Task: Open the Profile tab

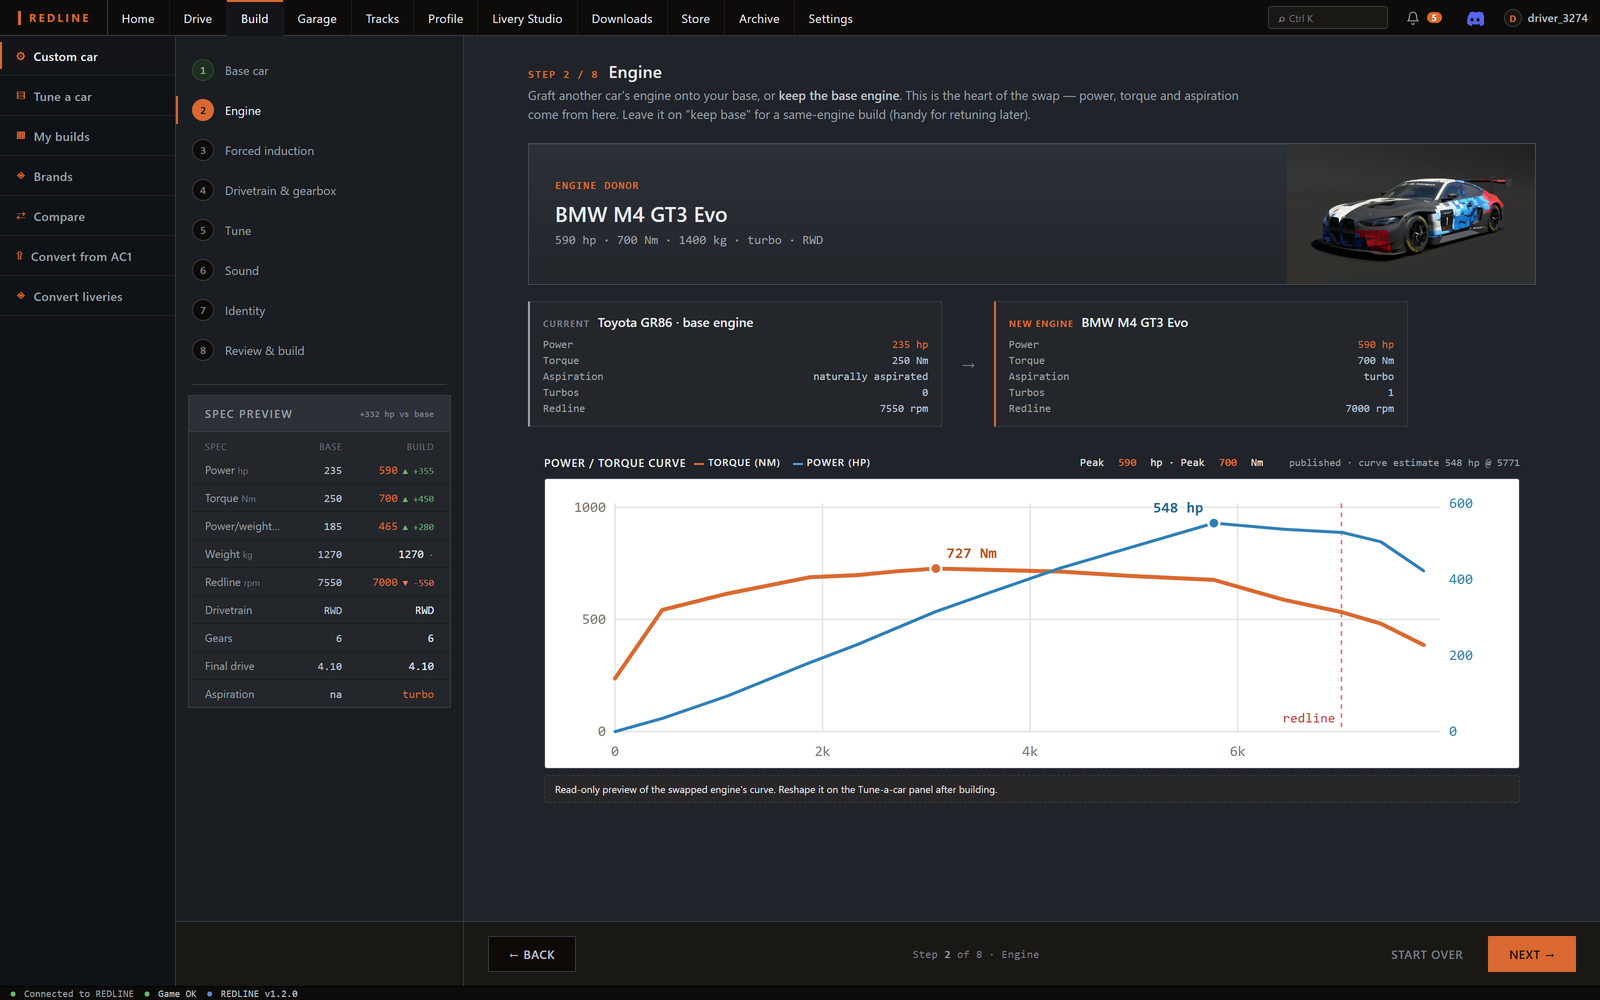Action: tap(445, 18)
